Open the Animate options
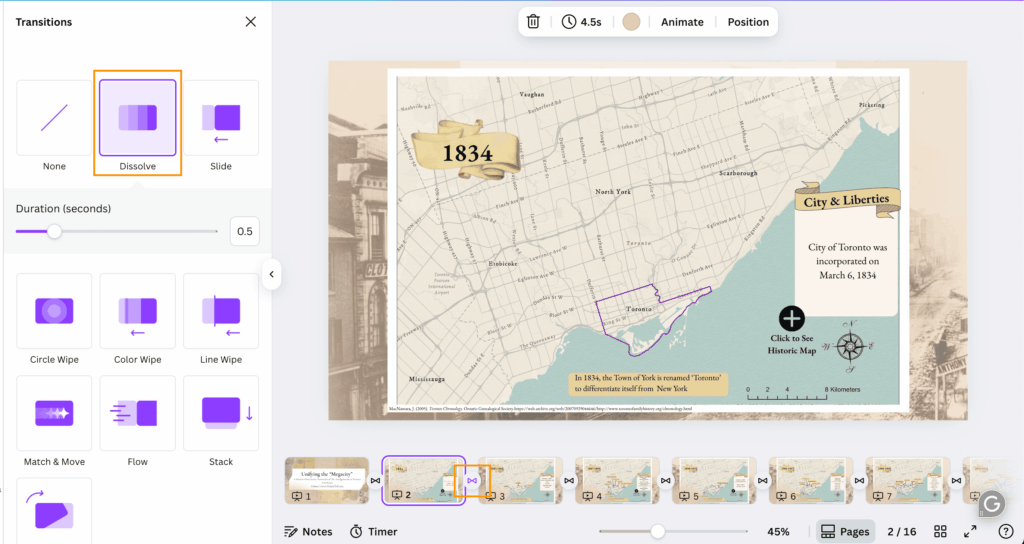 pyautogui.click(x=682, y=22)
